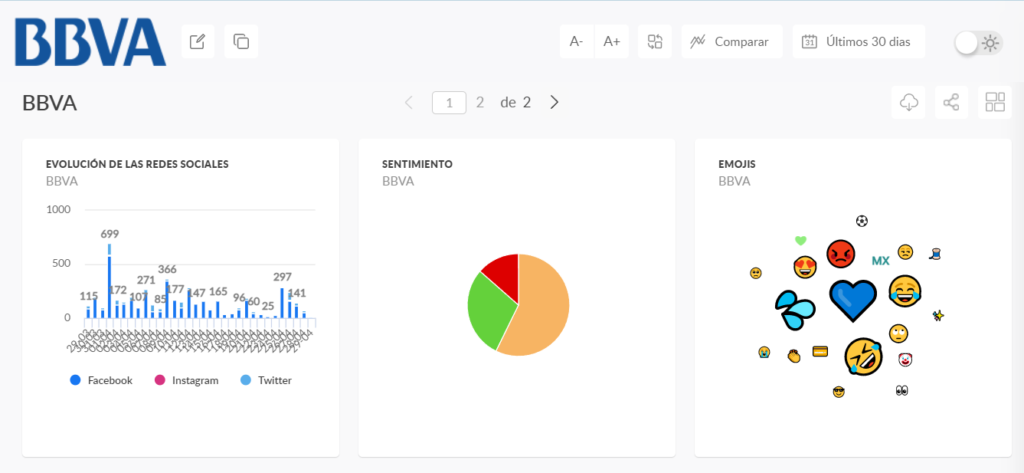The height and width of the screenshot is (473, 1024).
Task: Download report via cloud icon
Action: [x=908, y=103]
